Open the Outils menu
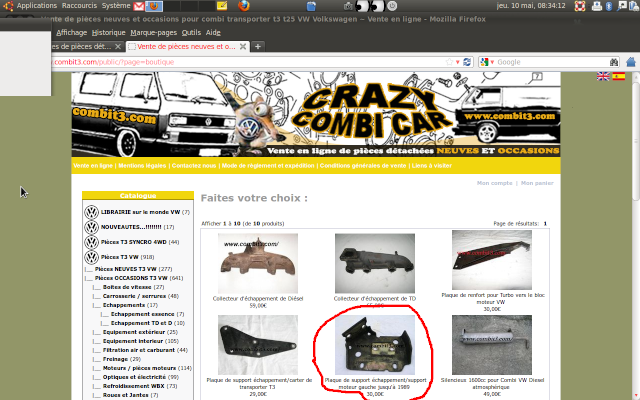The width and height of the screenshot is (640, 400). pyautogui.click(x=191, y=33)
